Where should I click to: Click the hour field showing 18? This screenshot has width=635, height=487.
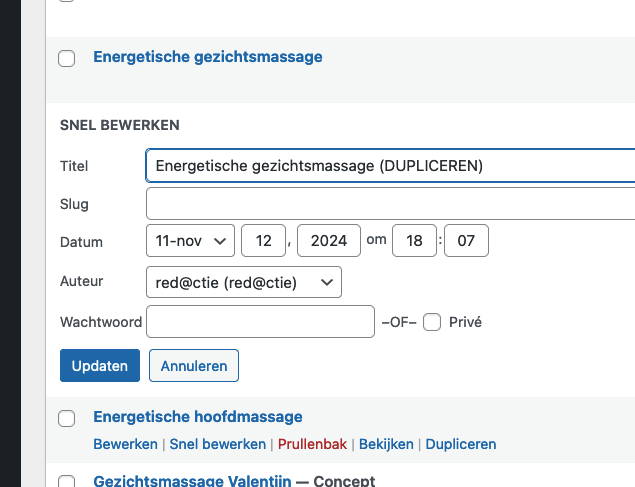click(x=414, y=240)
